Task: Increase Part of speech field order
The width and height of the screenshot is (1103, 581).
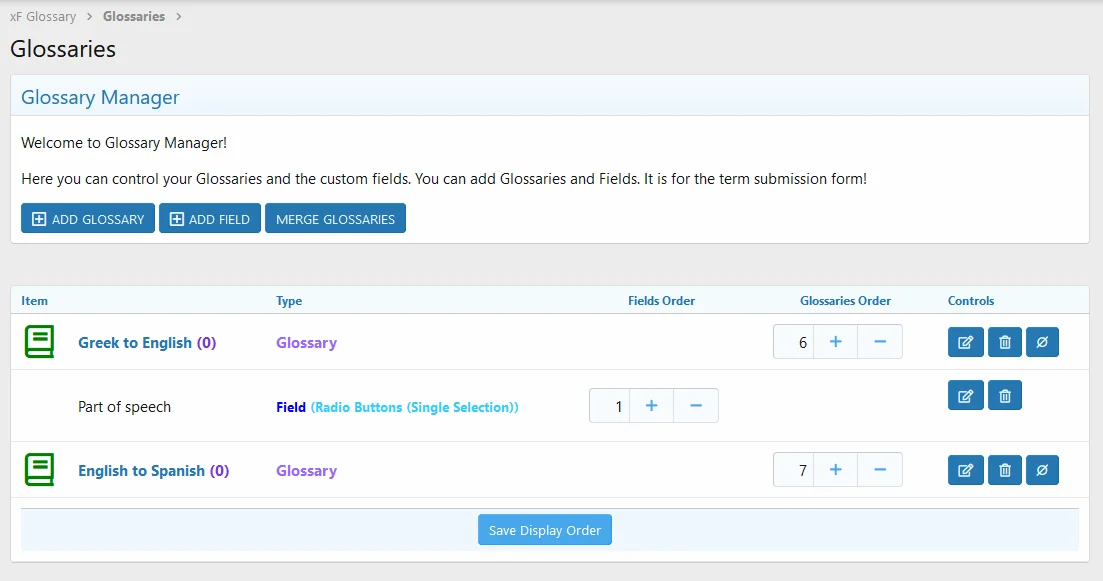Action: pos(652,406)
